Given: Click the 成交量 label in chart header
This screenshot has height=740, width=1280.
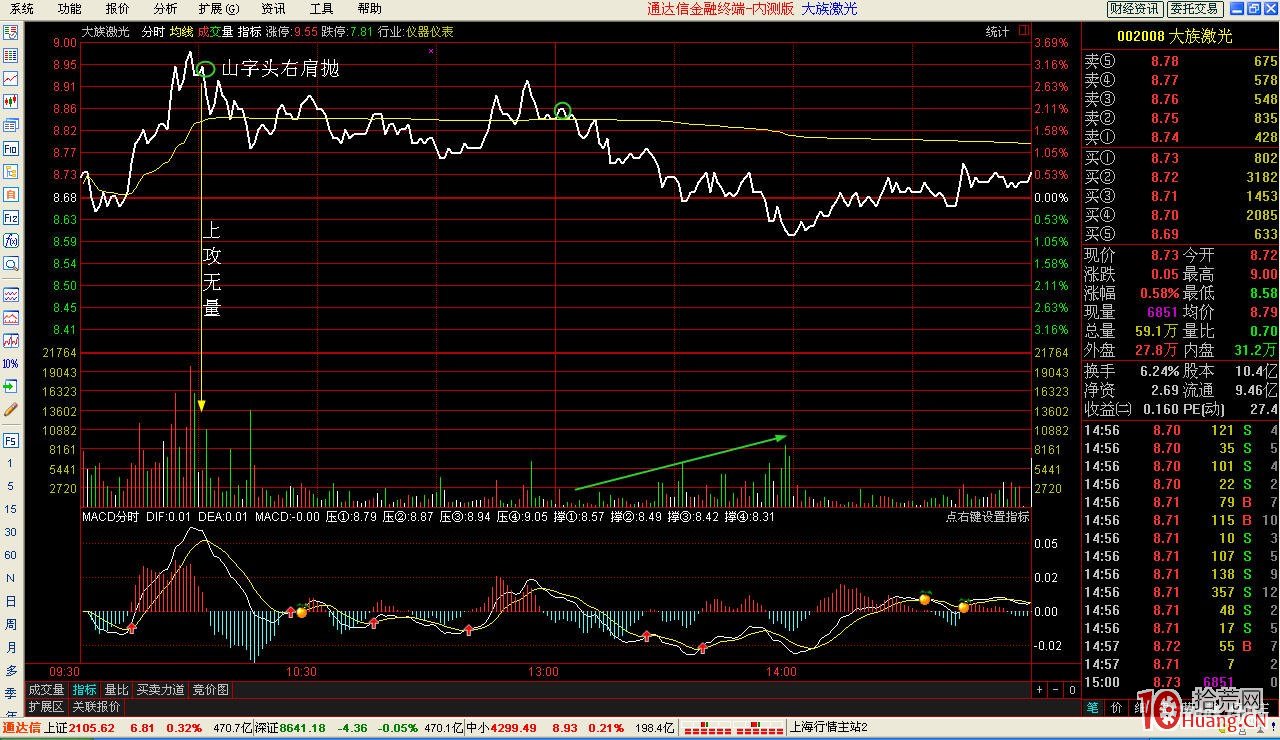Looking at the screenshot, I should coord(215,32).
